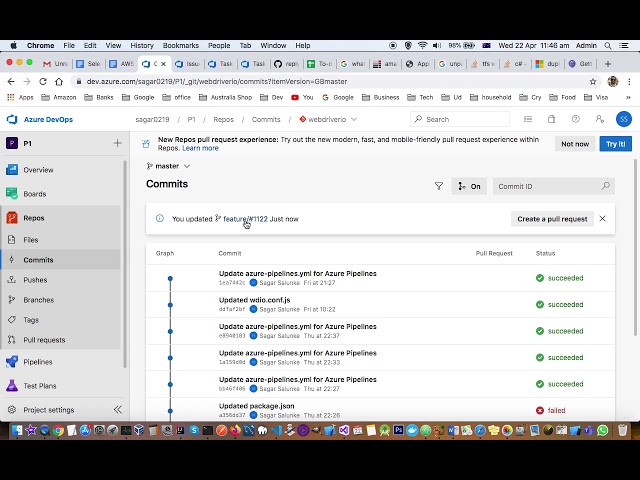Show more bookmarks with the chevron
The width and height of the screenshot is (640, 480).
click(628, 97)
